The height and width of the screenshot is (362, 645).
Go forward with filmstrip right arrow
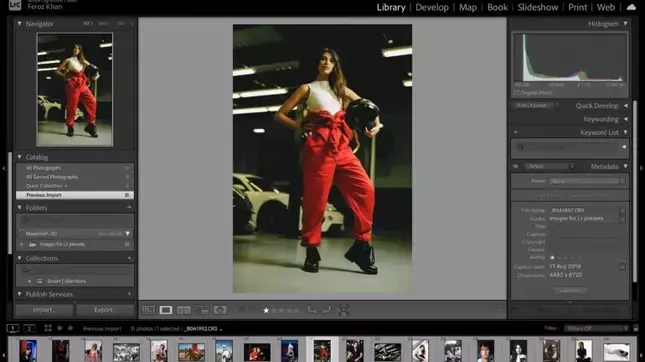[70, 328]
